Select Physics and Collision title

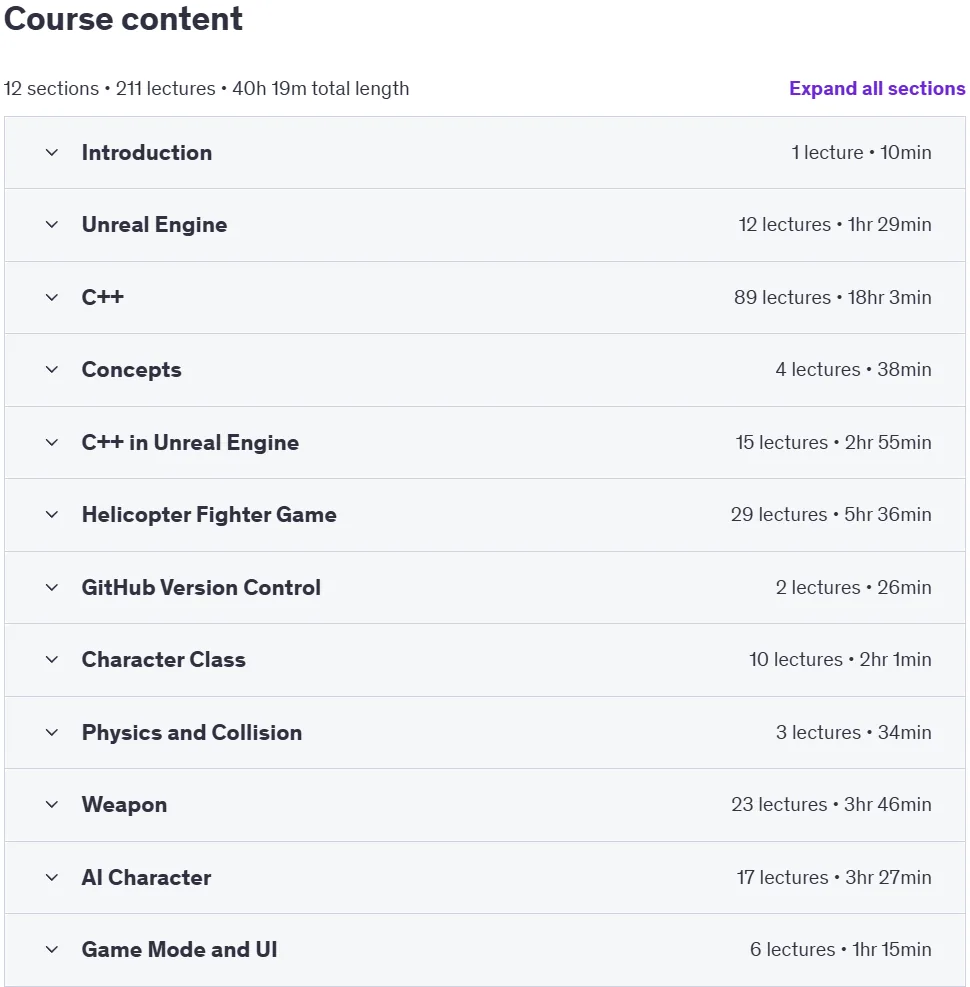click(191, 732)
